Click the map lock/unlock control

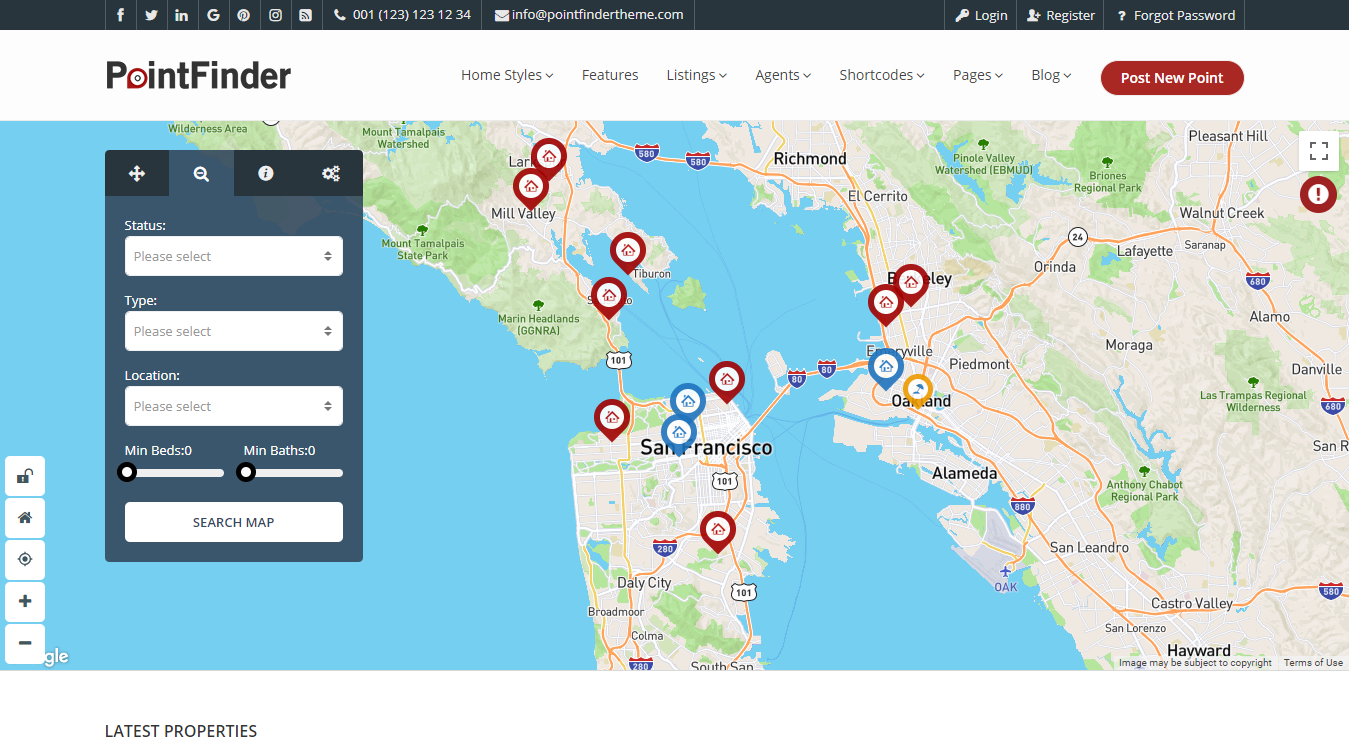[24, 475]
